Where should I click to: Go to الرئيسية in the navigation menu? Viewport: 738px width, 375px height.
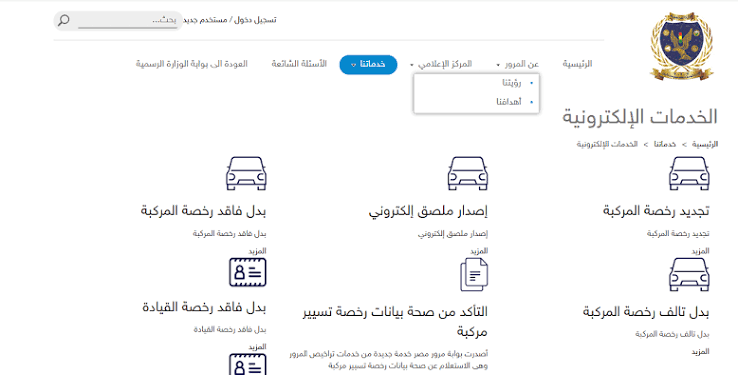click(x=577, y=64)
